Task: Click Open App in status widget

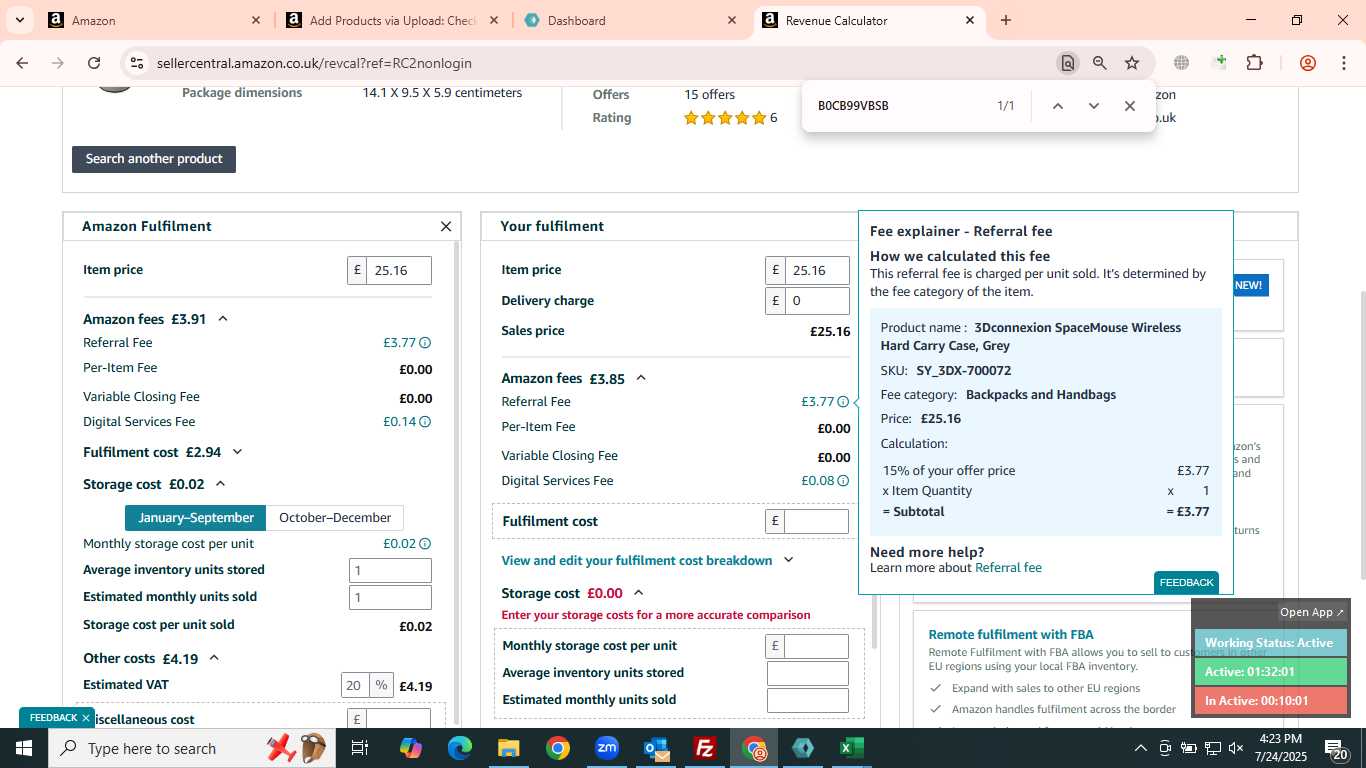Action: pyautogui.click(x=1312, y=612)
